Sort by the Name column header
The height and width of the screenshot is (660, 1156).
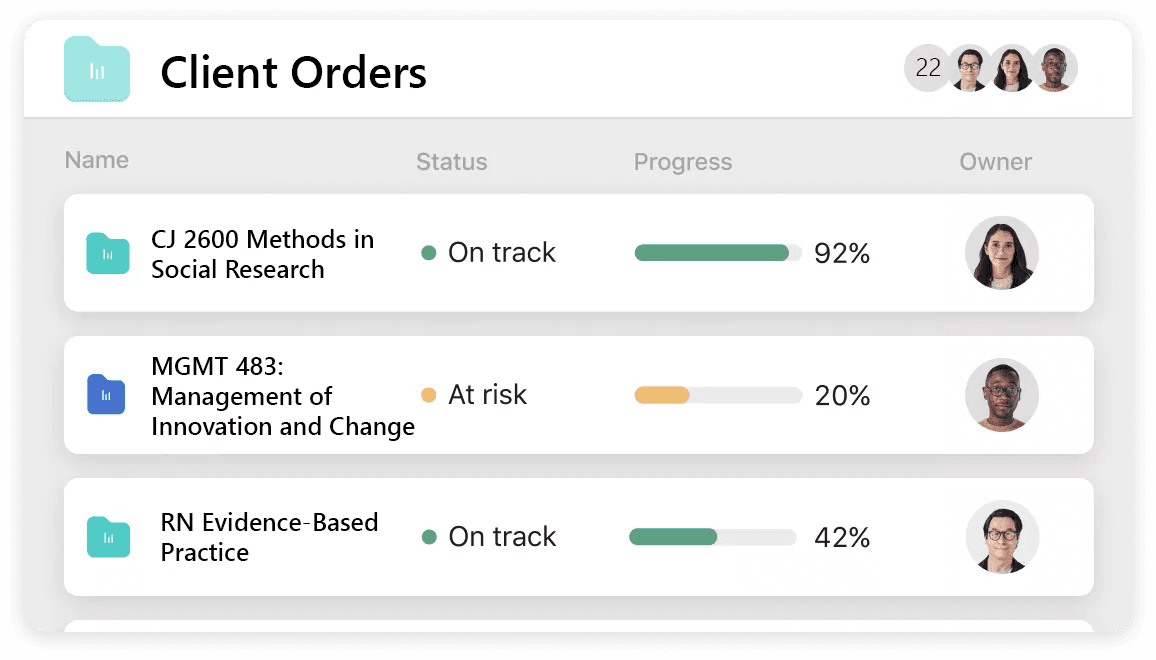pyautogui.click(x=96, y=160)
